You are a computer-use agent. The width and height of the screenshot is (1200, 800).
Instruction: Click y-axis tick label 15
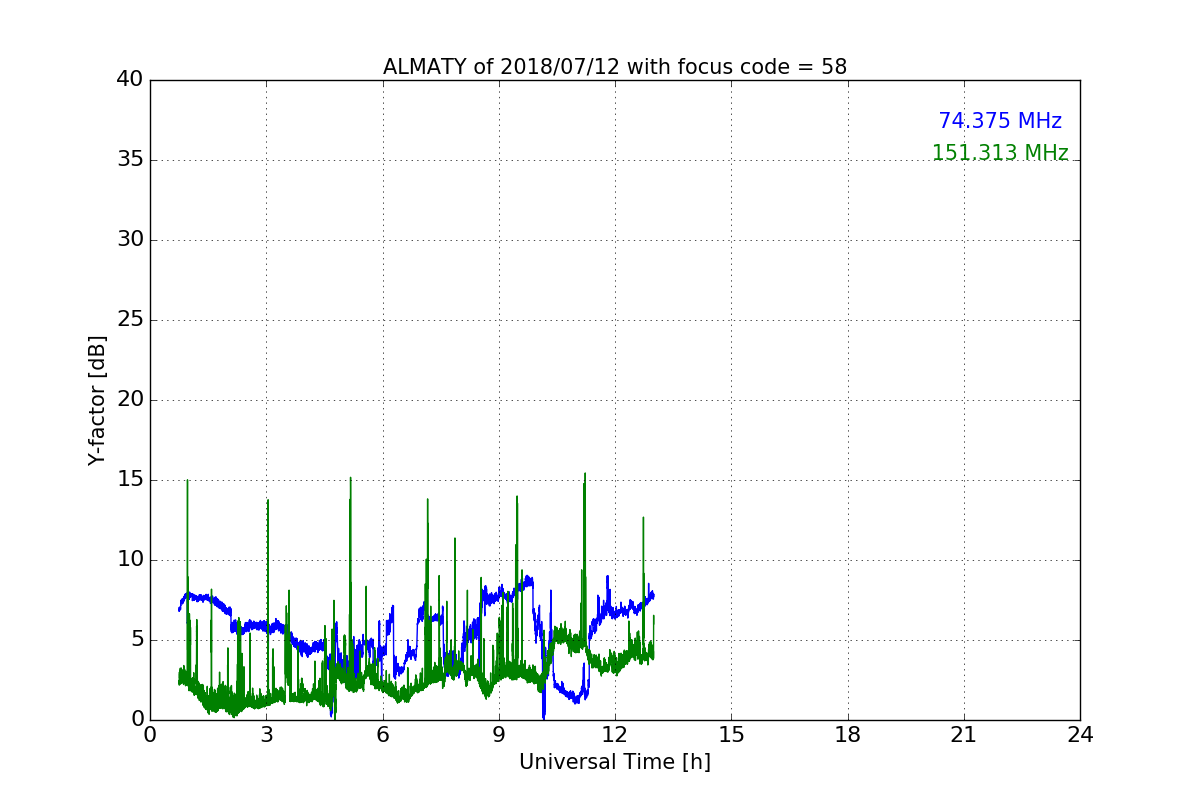point(130,480)
